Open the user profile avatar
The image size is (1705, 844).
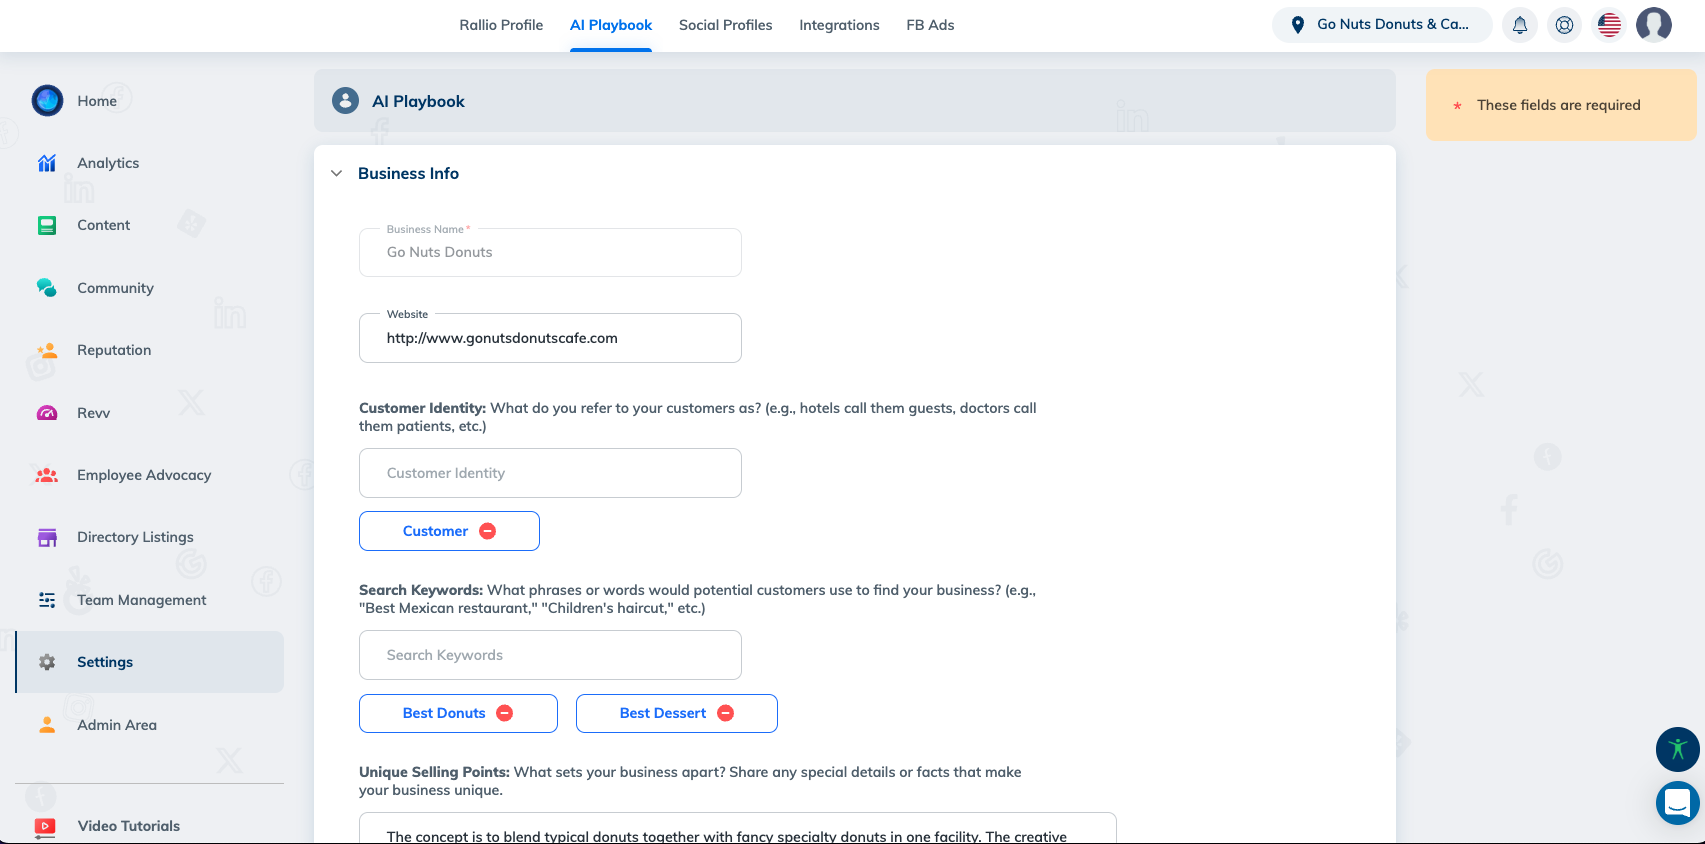[x=1653, y=25]
